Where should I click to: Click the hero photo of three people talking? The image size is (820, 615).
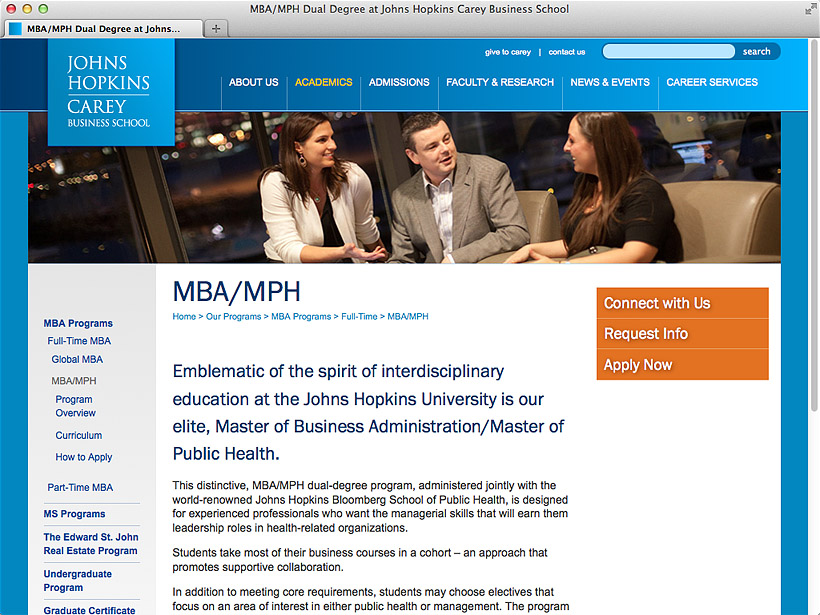[404, 187]
